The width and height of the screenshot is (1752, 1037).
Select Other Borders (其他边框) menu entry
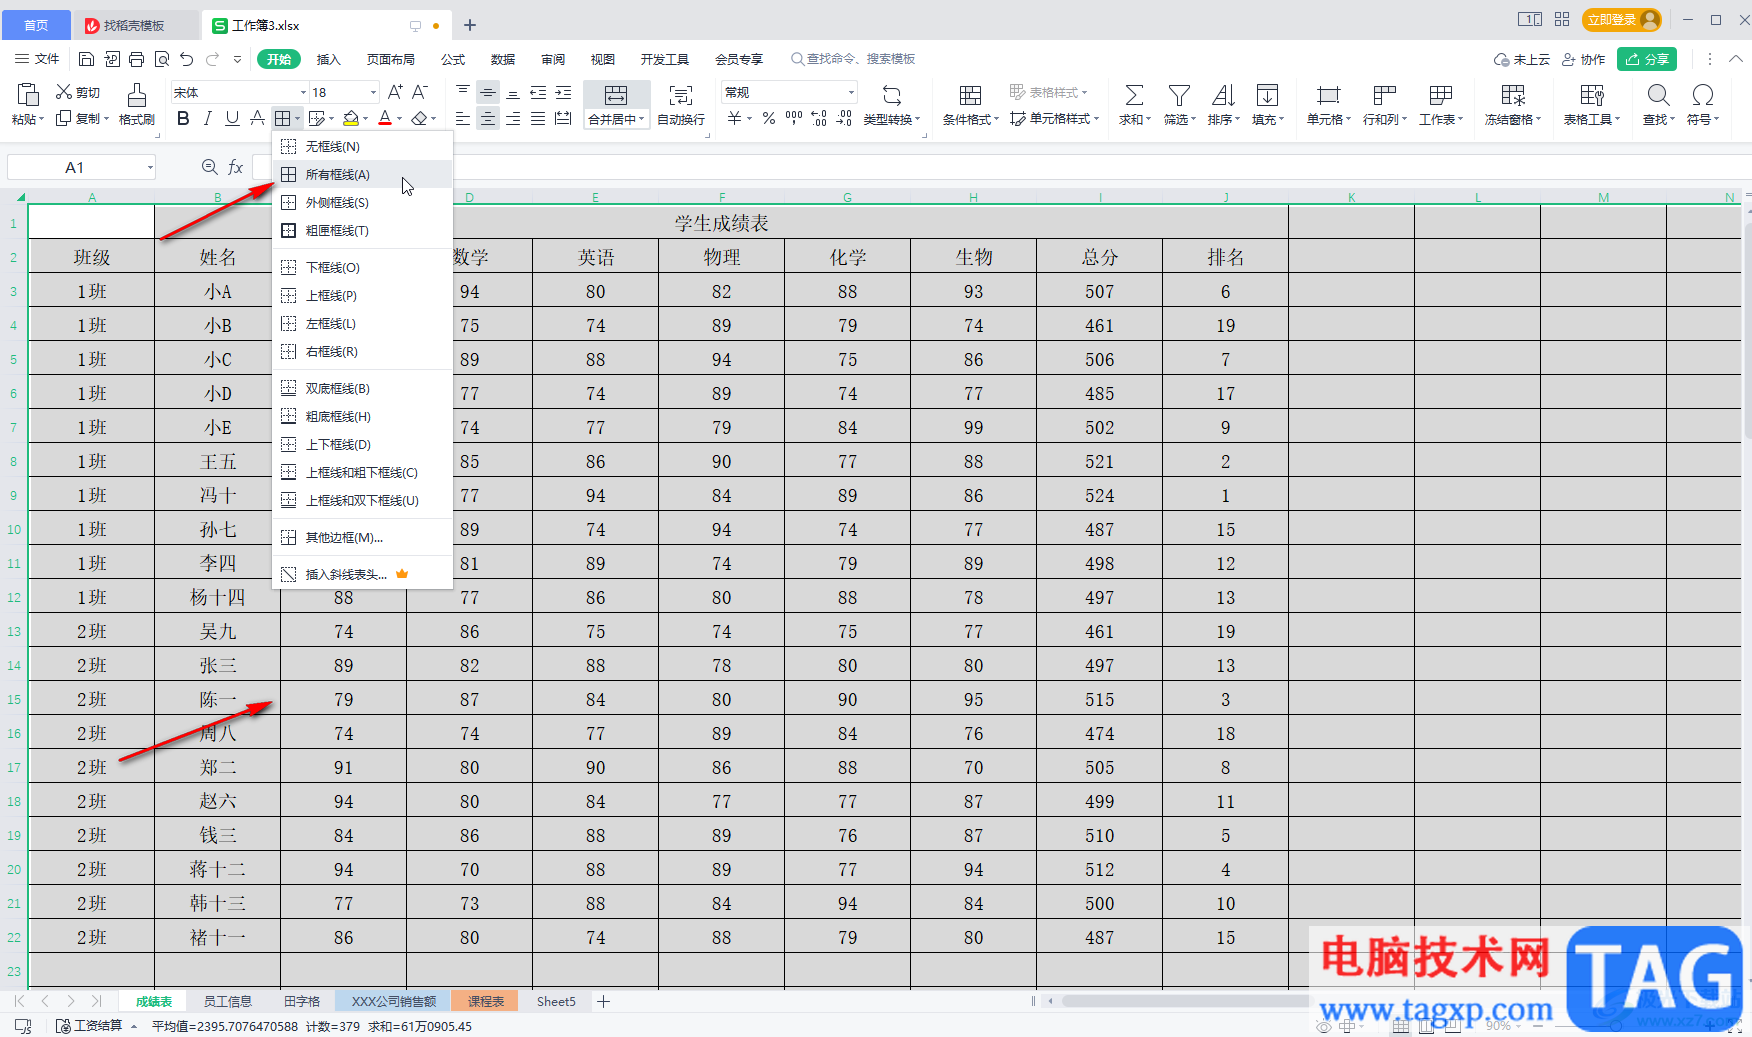click(362, 537)
